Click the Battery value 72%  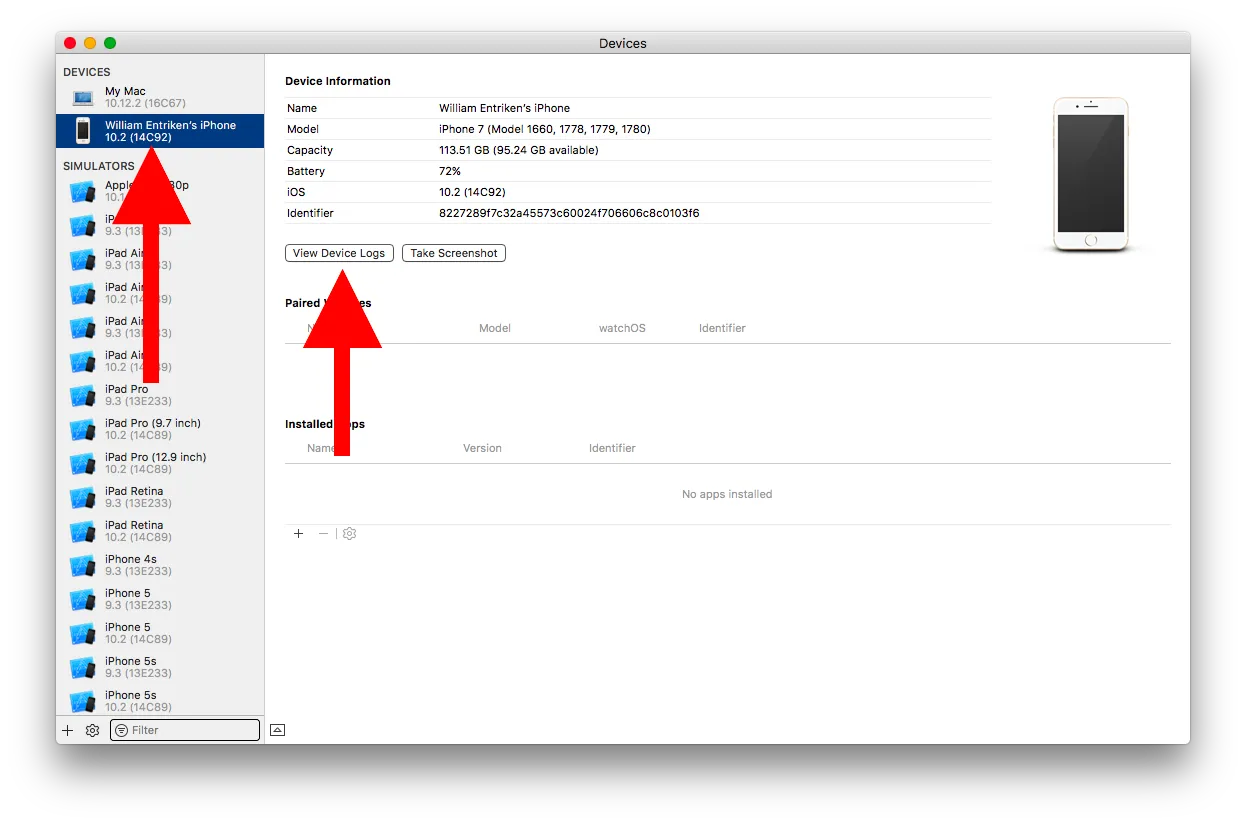450,171
